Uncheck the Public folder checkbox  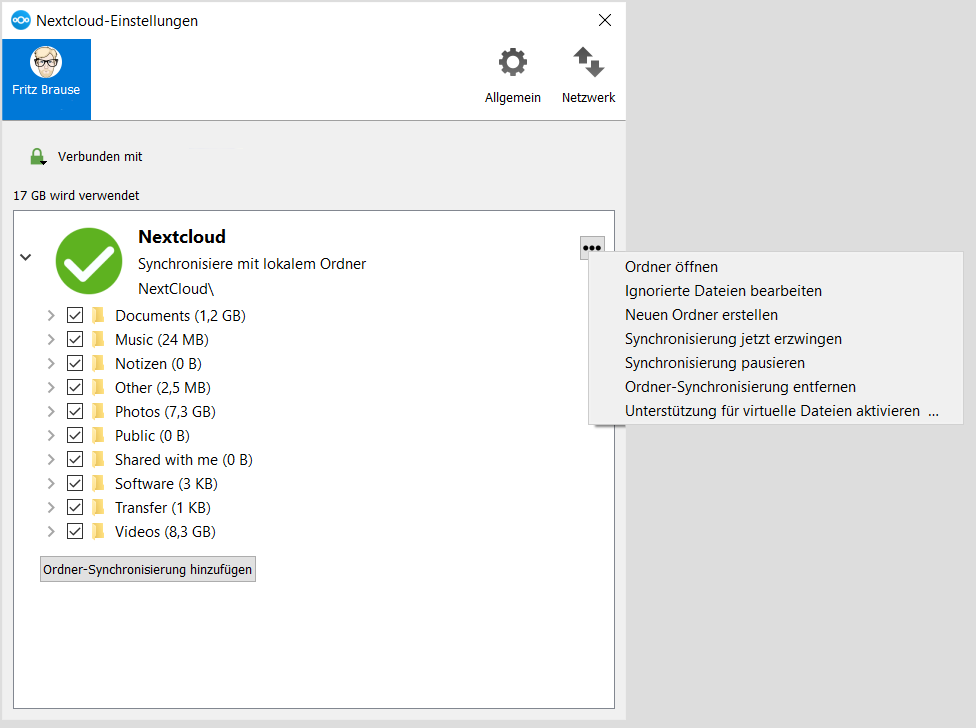75,436
